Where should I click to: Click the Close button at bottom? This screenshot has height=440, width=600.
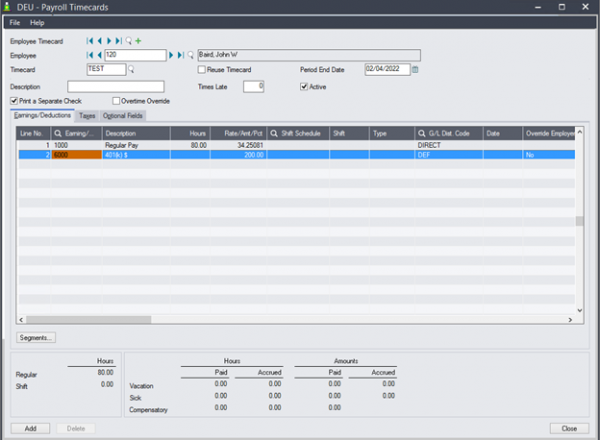point(569,429)
